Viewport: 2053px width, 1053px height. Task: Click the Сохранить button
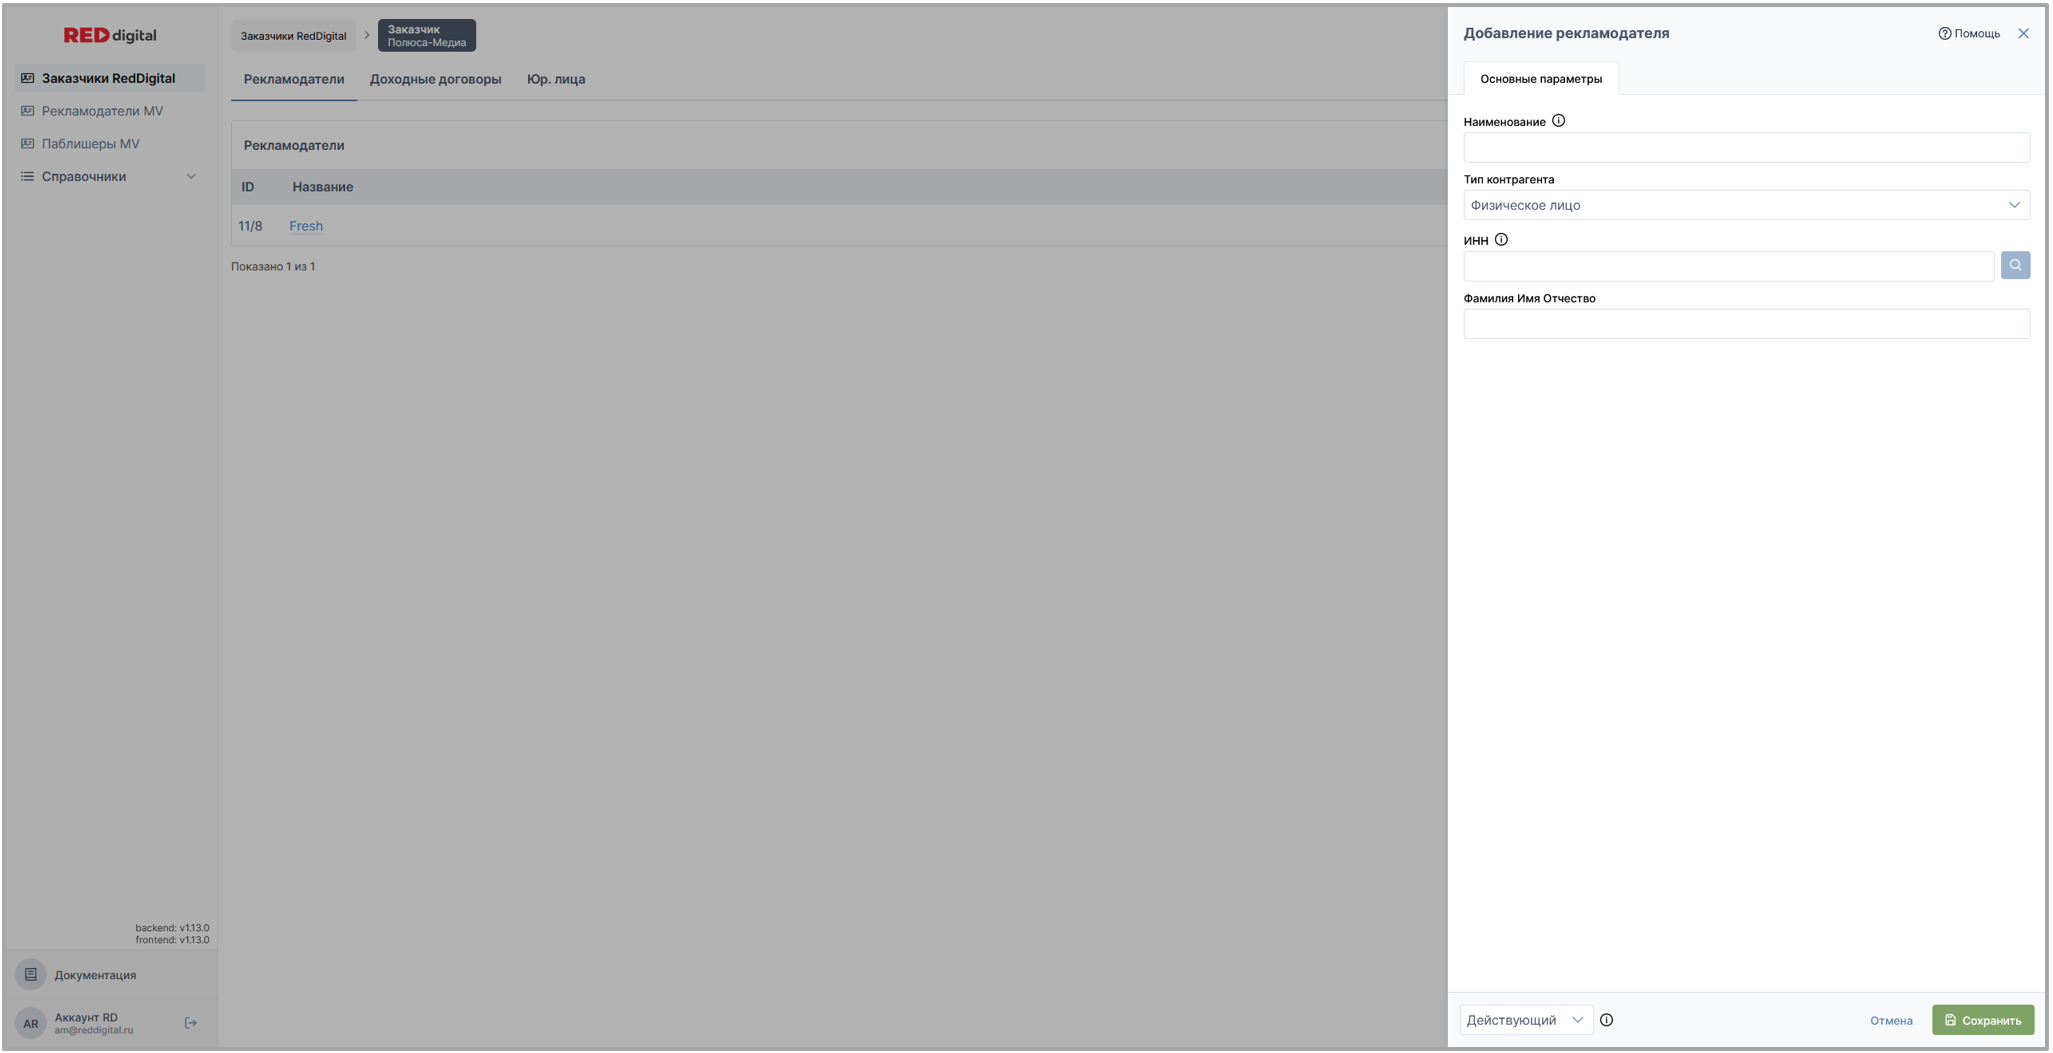(1982, 1020)
